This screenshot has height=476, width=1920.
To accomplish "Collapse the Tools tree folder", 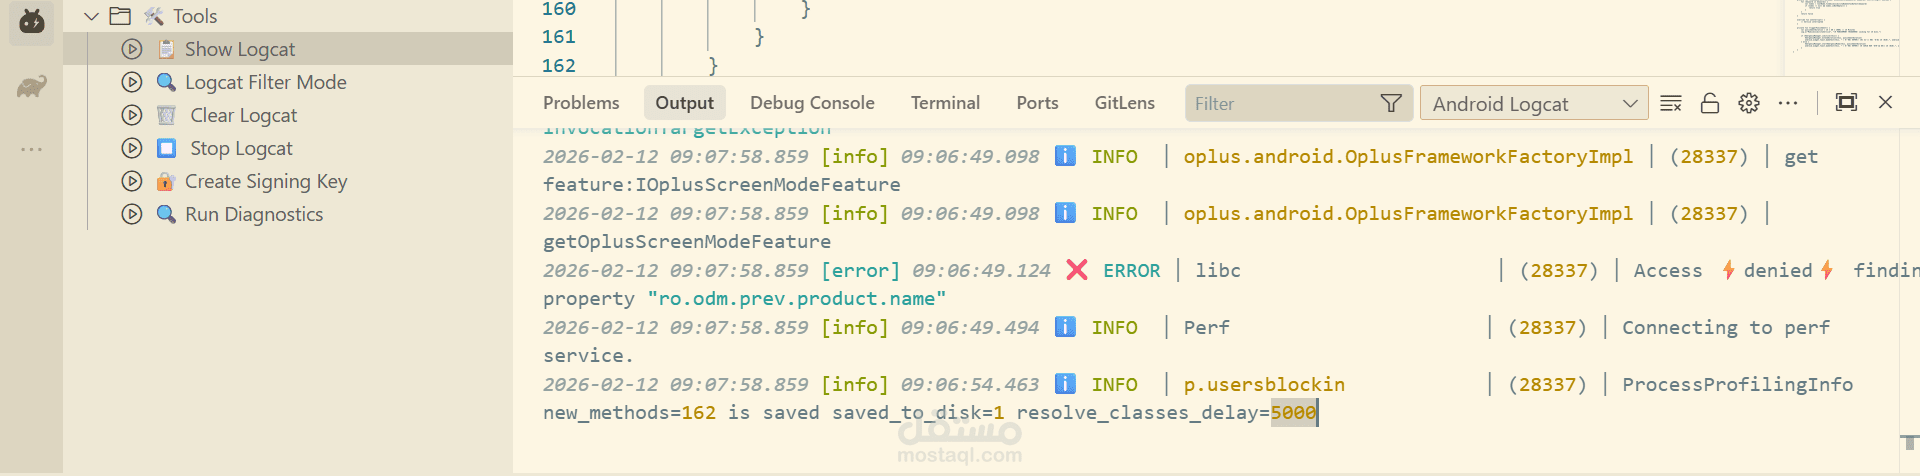I will click(92, 16).
